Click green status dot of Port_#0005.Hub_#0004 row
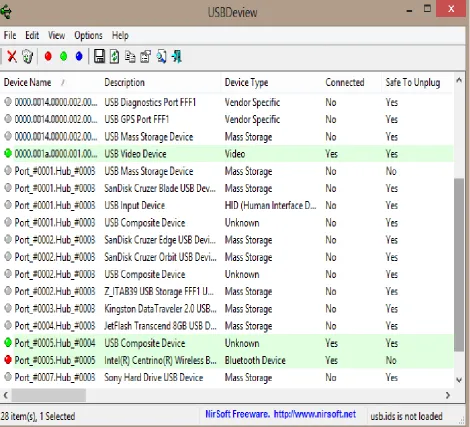This screenshot has height=427, width=470. point(8,342)
